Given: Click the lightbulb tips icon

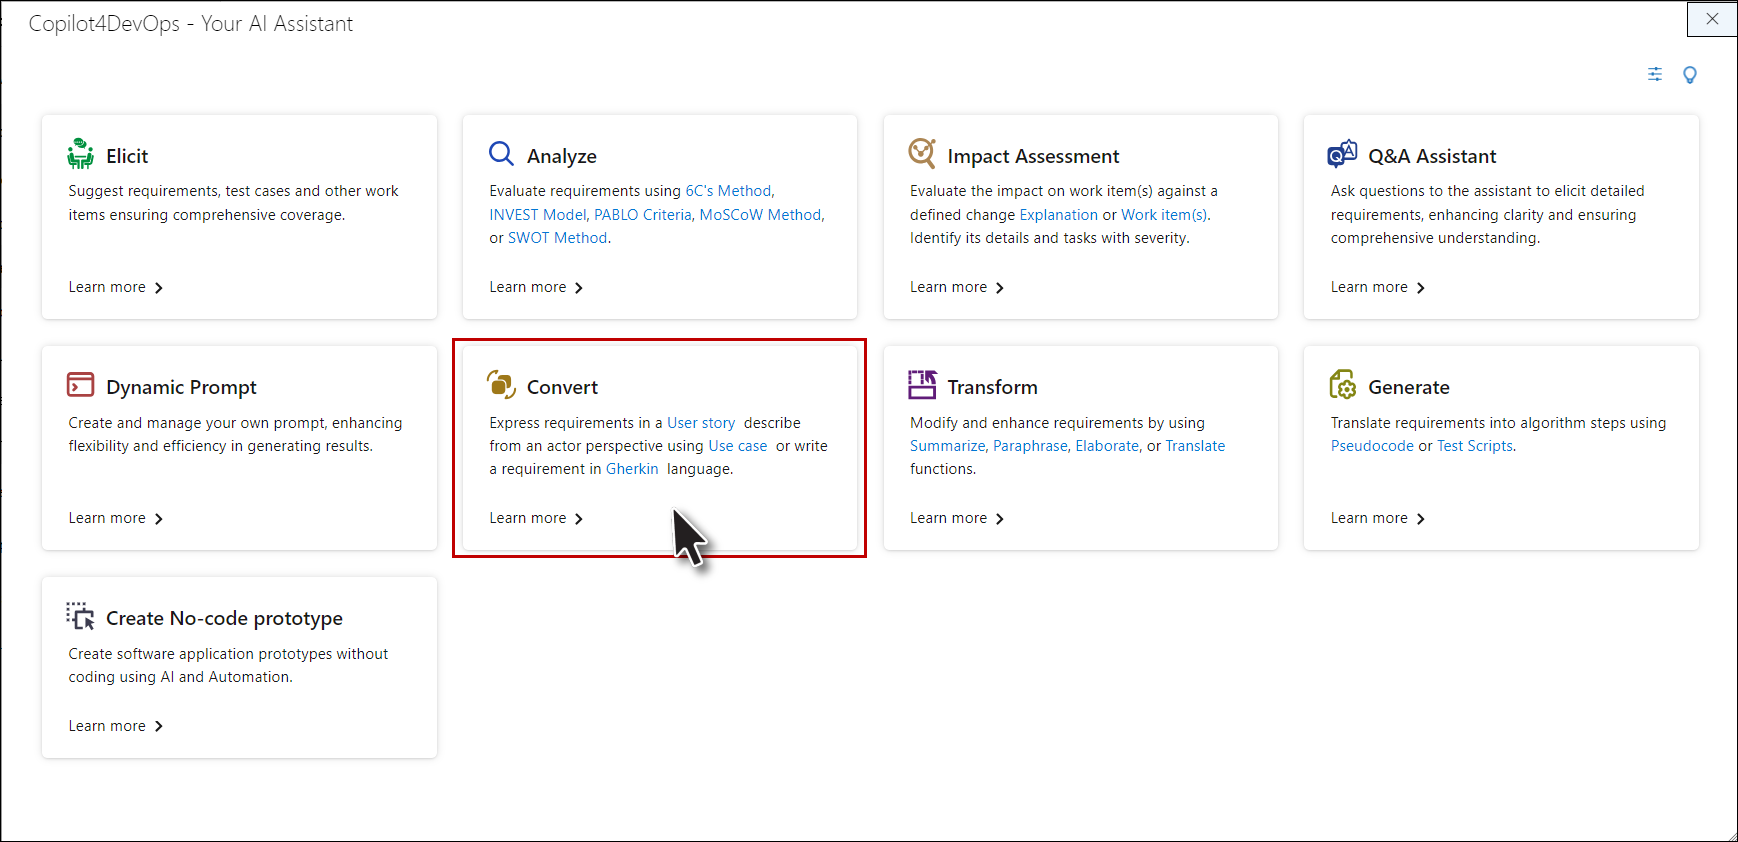Looking at the screenshot, I should tap(1690, 75).
